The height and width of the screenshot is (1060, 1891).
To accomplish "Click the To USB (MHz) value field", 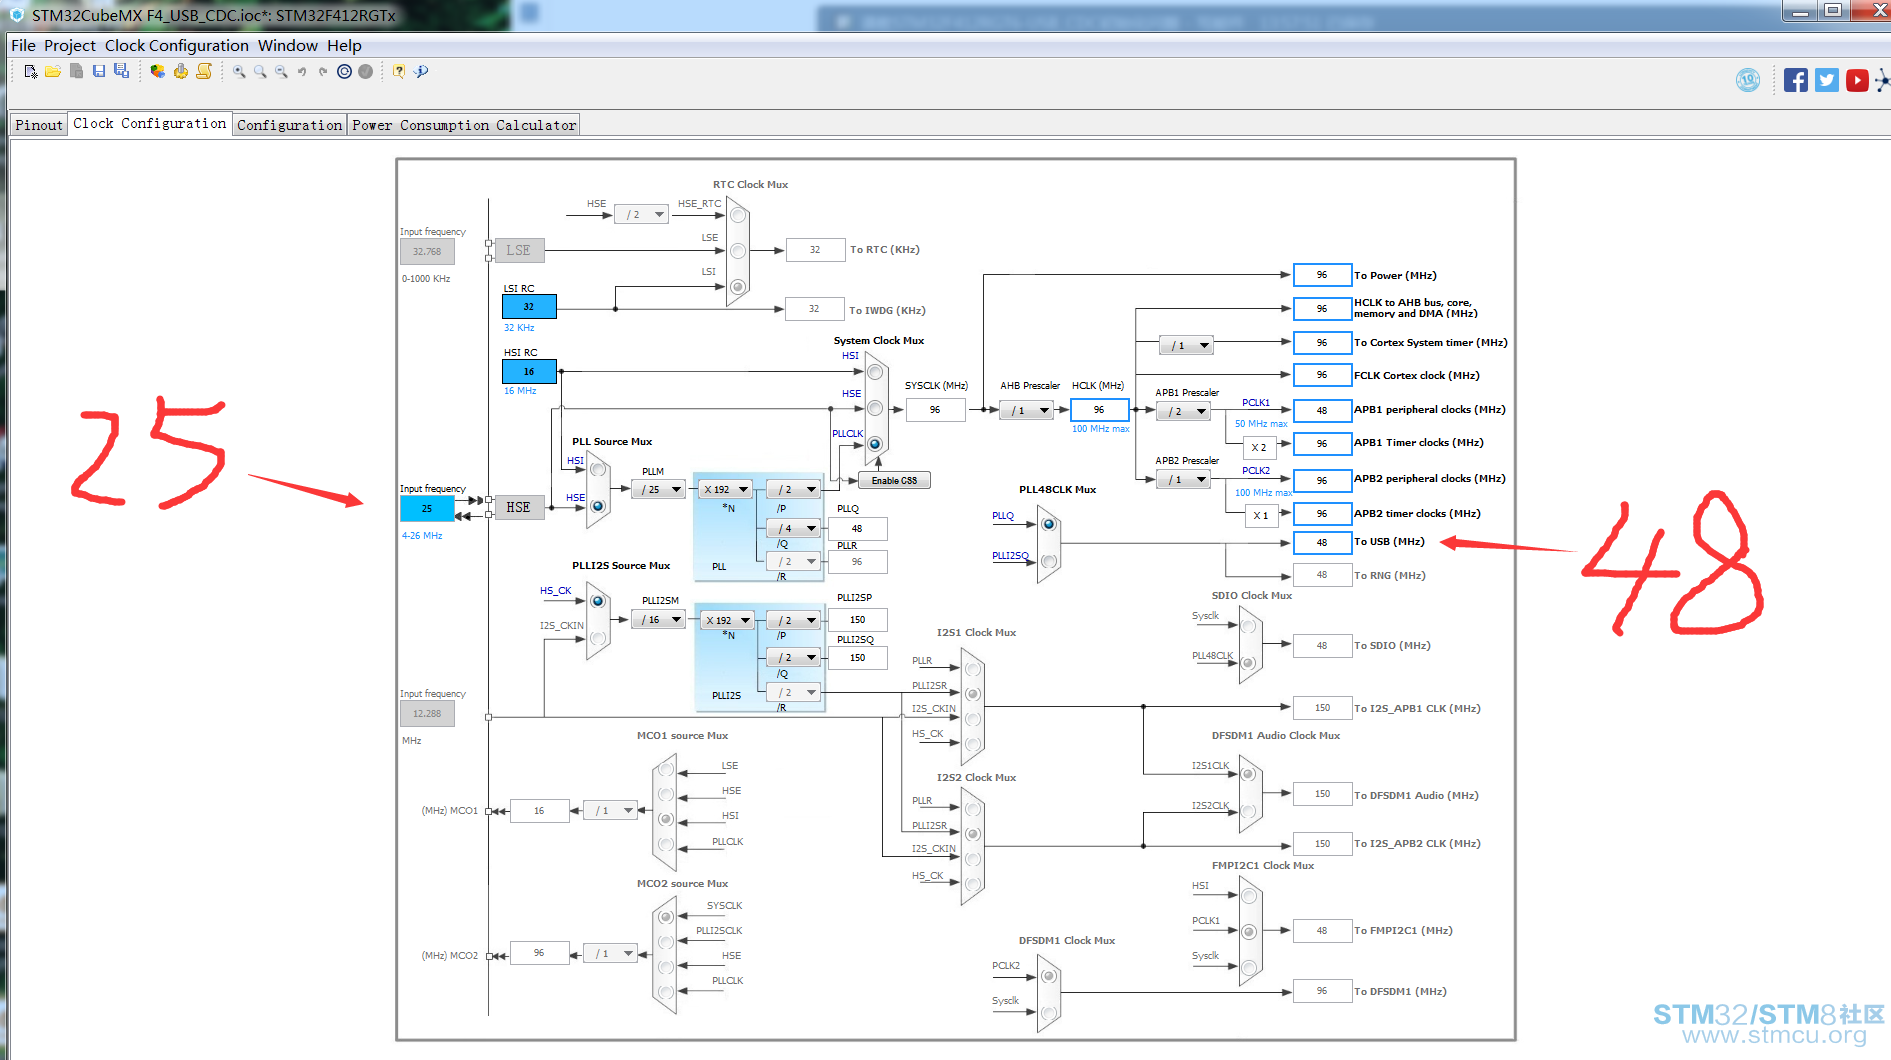I will point(1322,543).
